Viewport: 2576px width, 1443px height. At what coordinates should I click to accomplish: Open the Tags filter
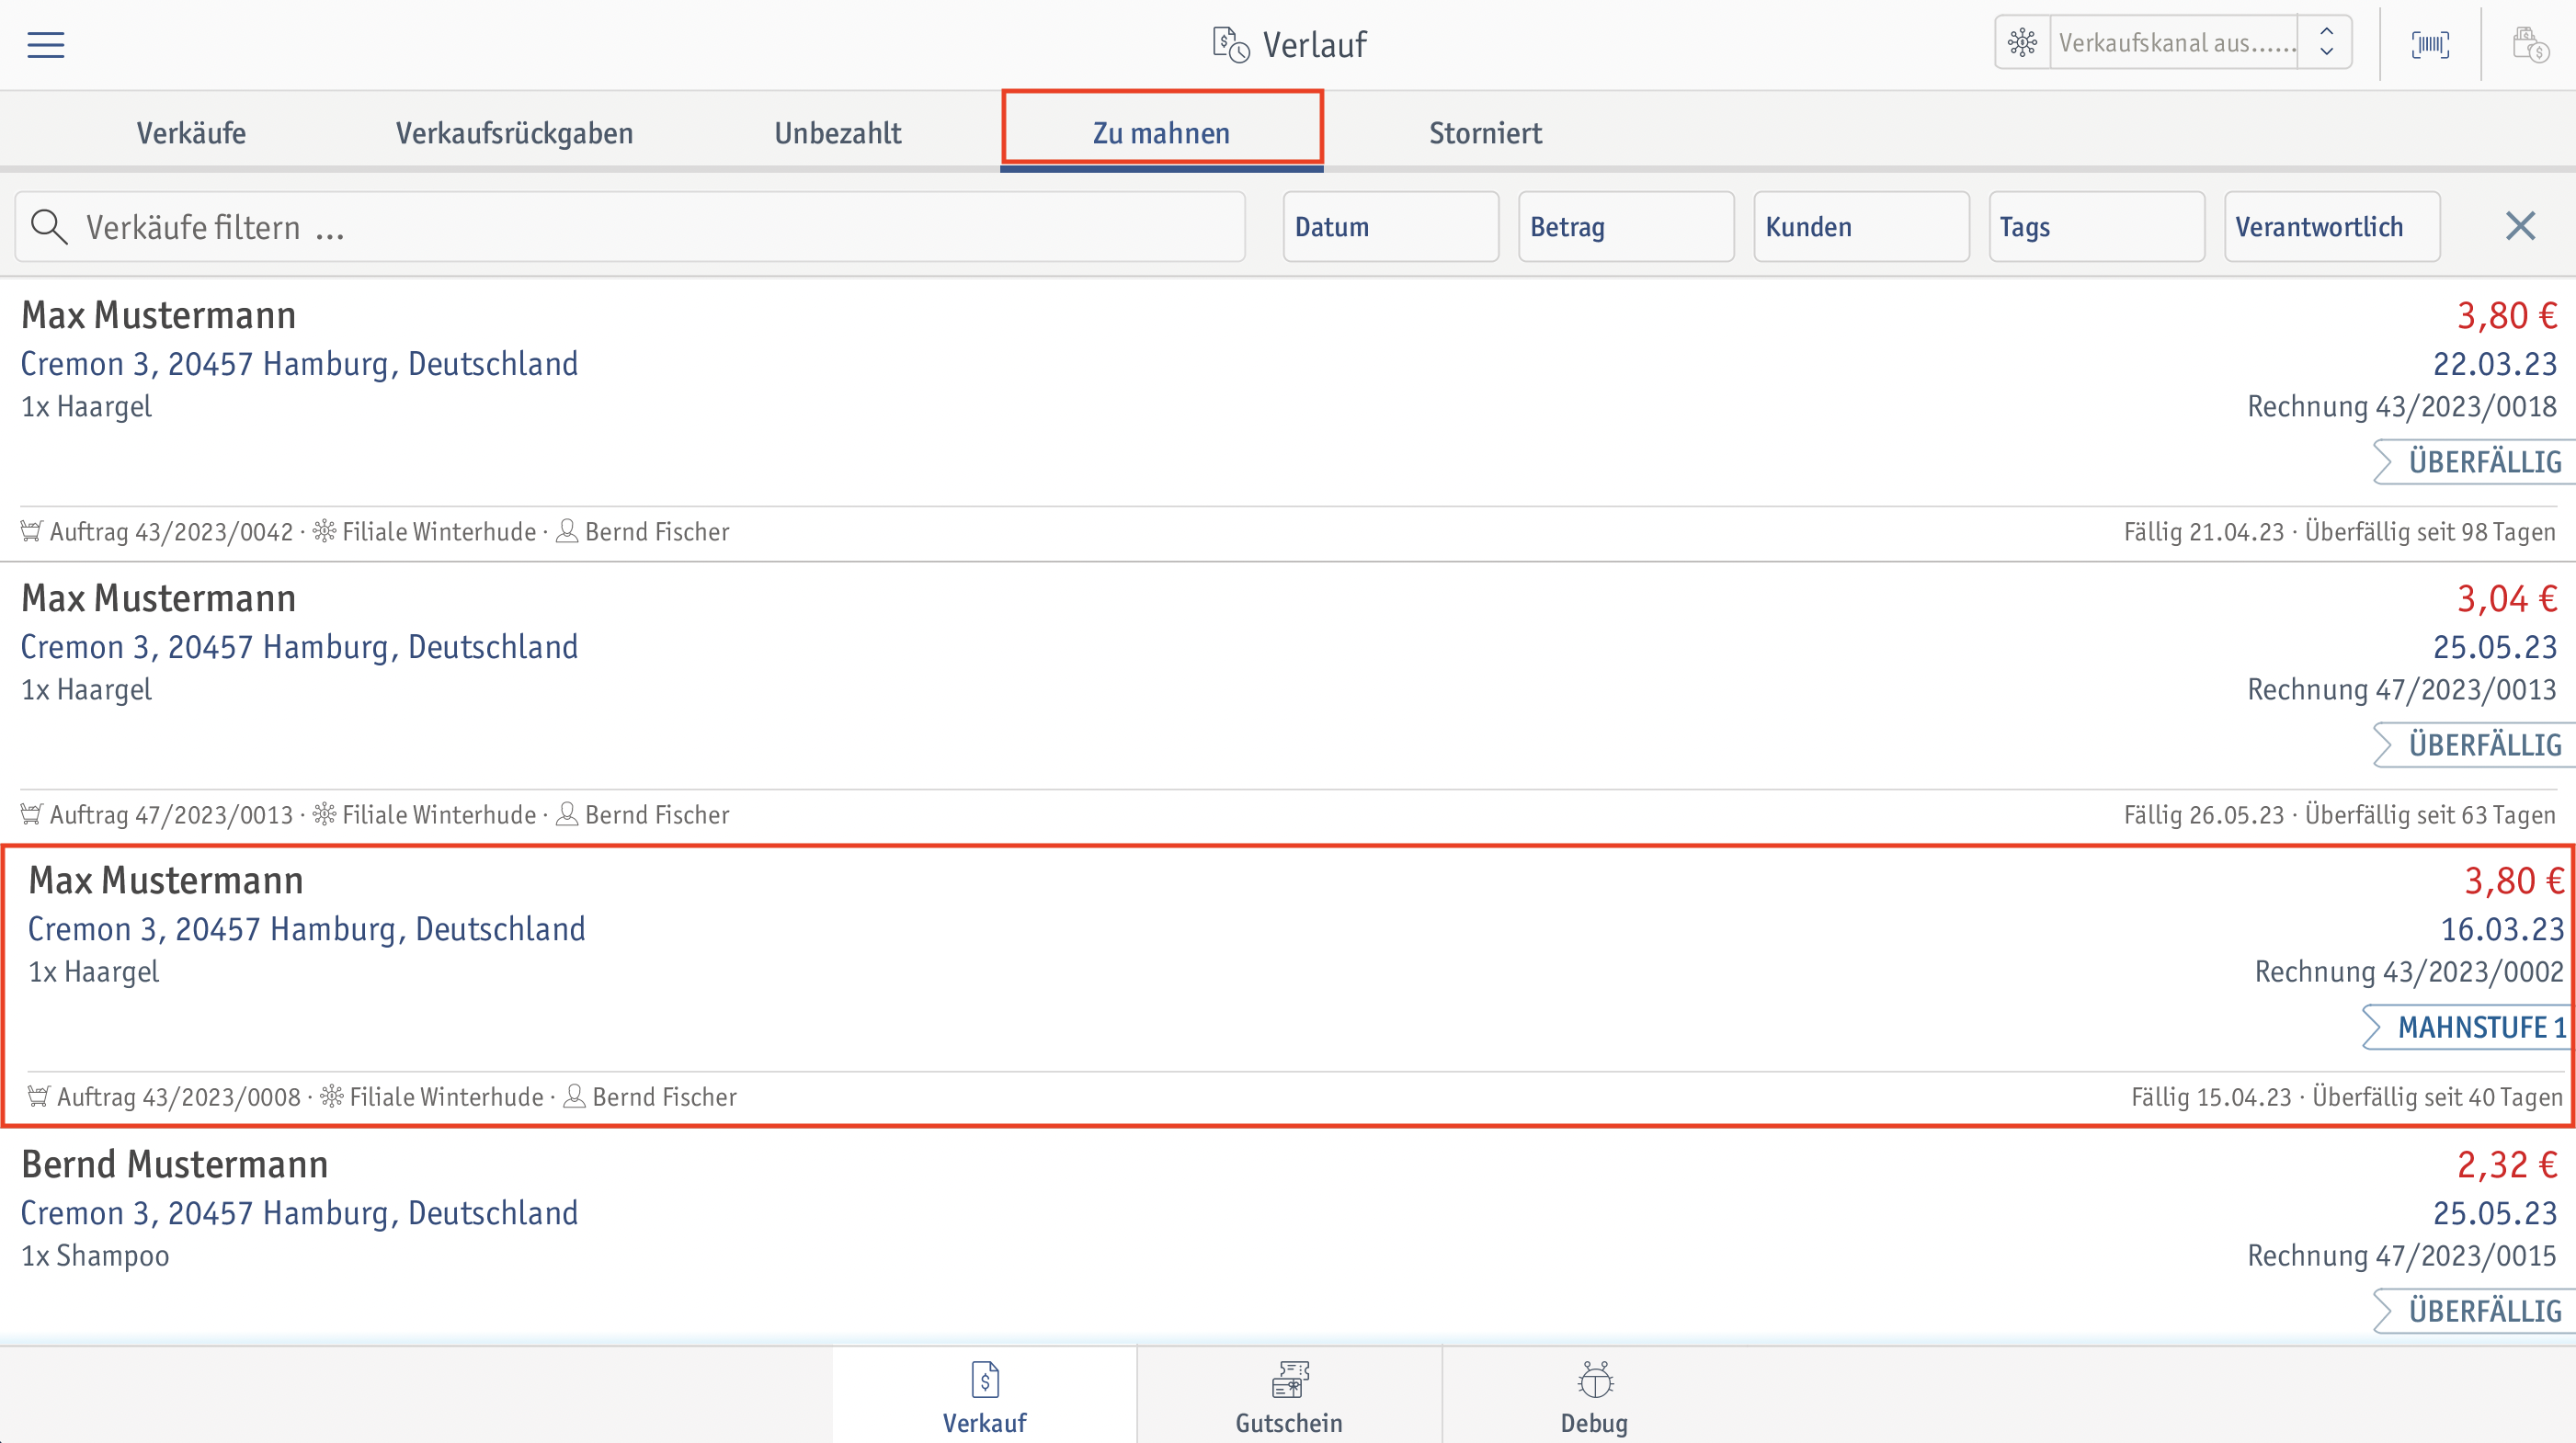tap(2097, 227)
